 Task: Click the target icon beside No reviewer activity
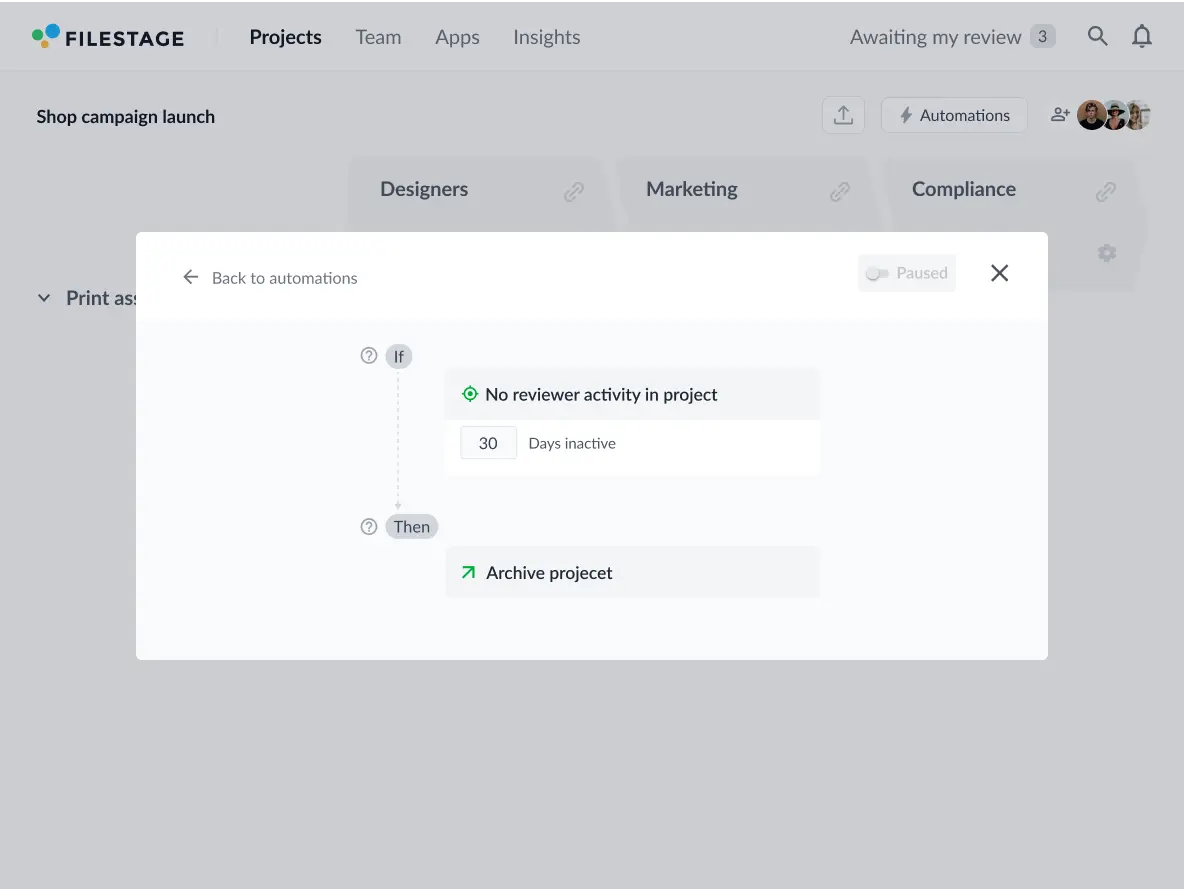click(x=469, y=394)
